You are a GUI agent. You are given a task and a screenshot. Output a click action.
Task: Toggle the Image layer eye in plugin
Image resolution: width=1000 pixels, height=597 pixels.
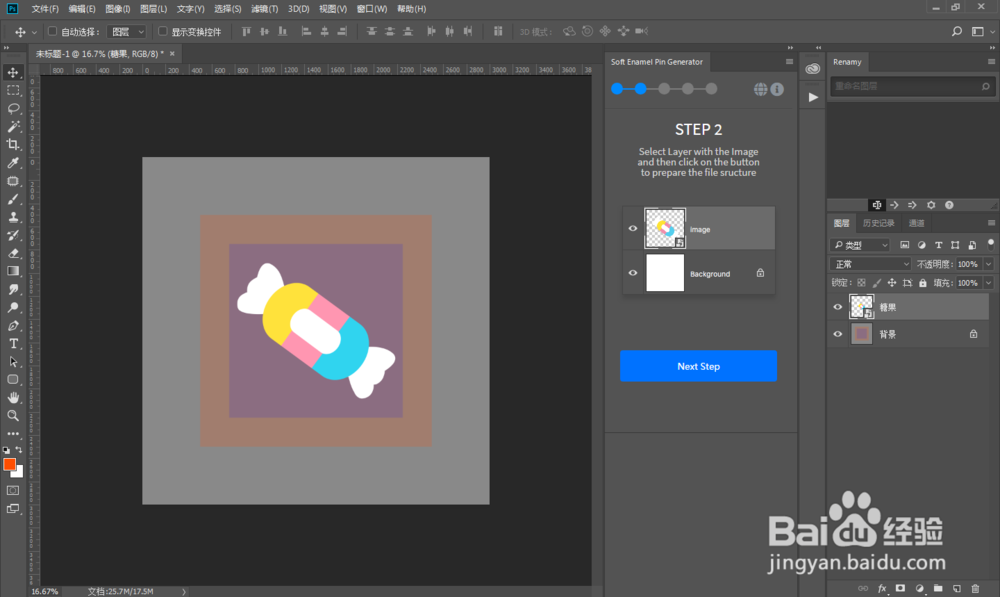pos(633,228)
